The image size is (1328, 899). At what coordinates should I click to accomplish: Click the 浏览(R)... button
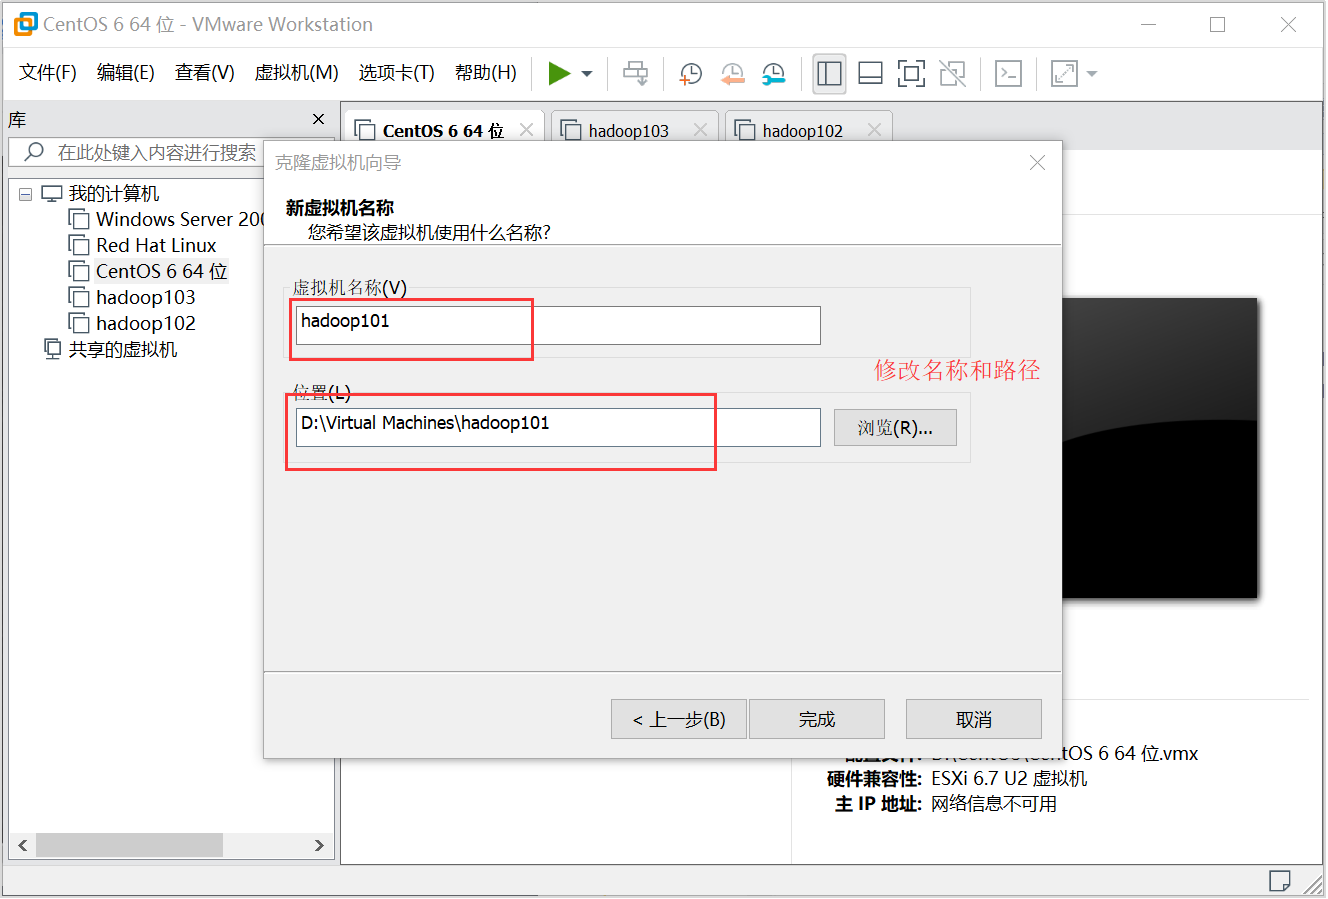(895, 428)
